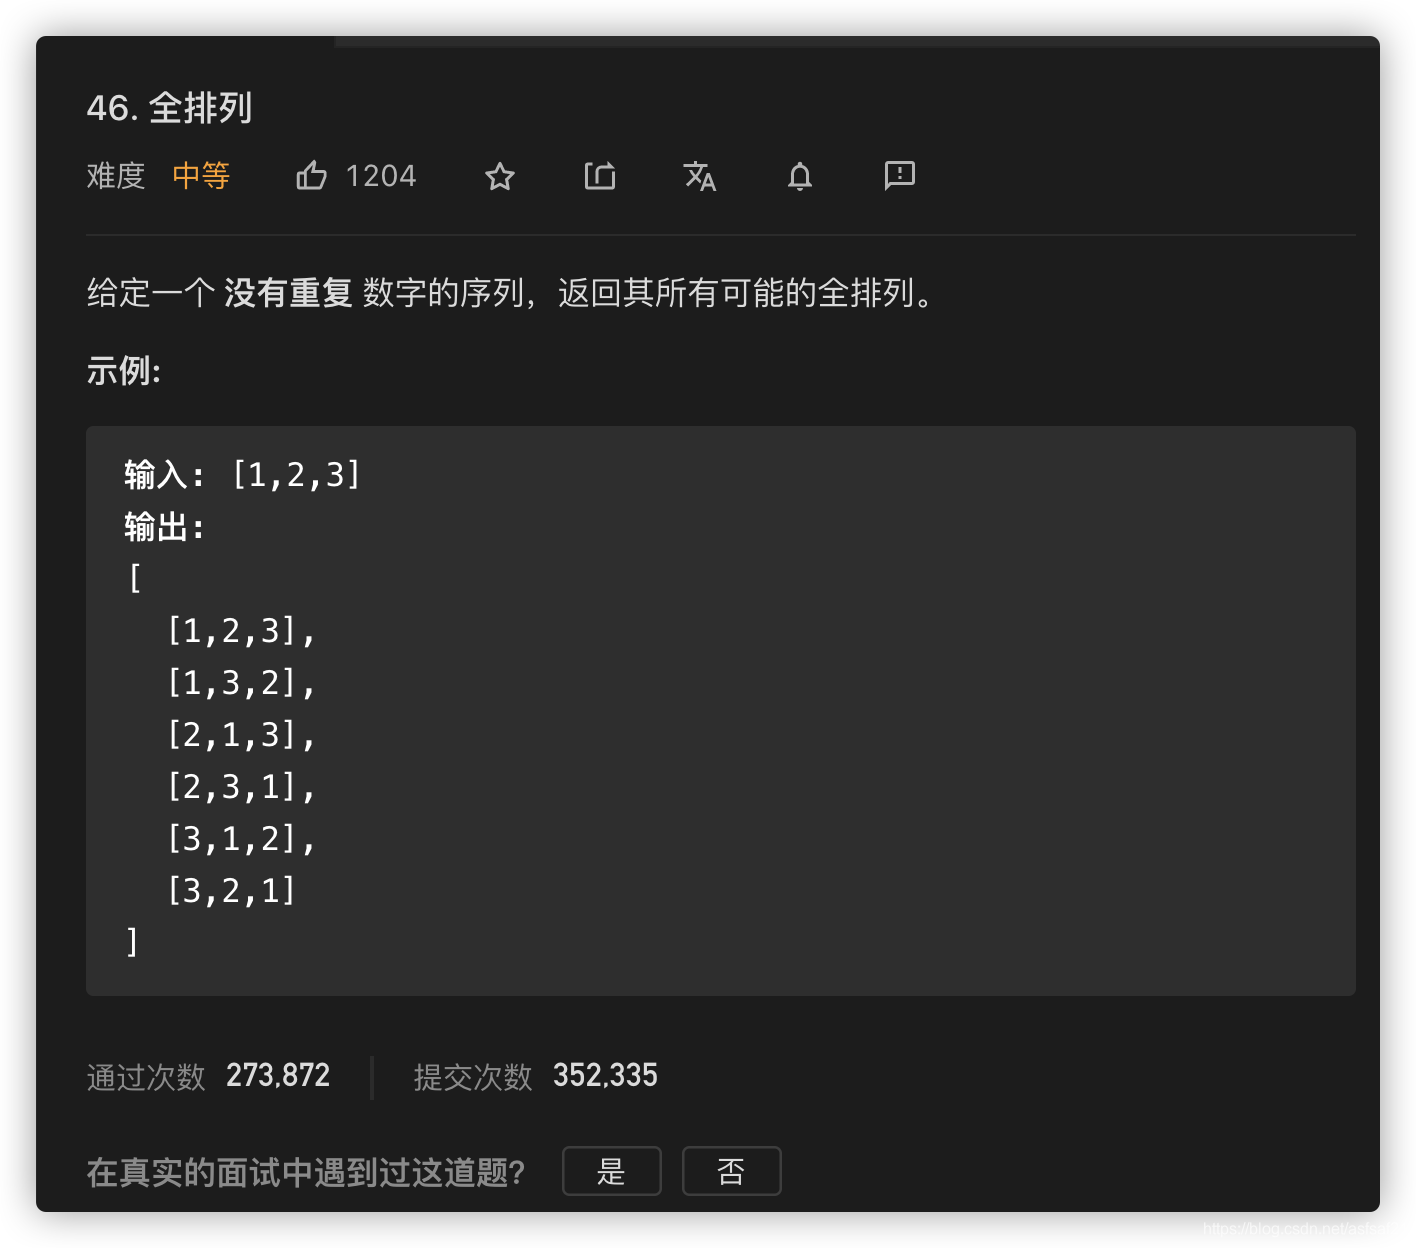The width and height of the screenshot is (1416, 1248).
Task: Select 是 for meeting this interview question
Action: pos(611,1170)
